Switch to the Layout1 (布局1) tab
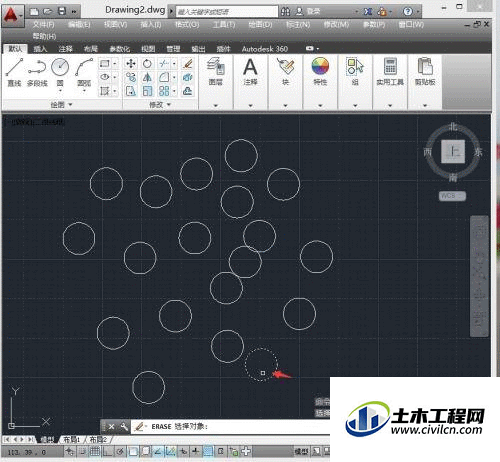 pos(71,439)
